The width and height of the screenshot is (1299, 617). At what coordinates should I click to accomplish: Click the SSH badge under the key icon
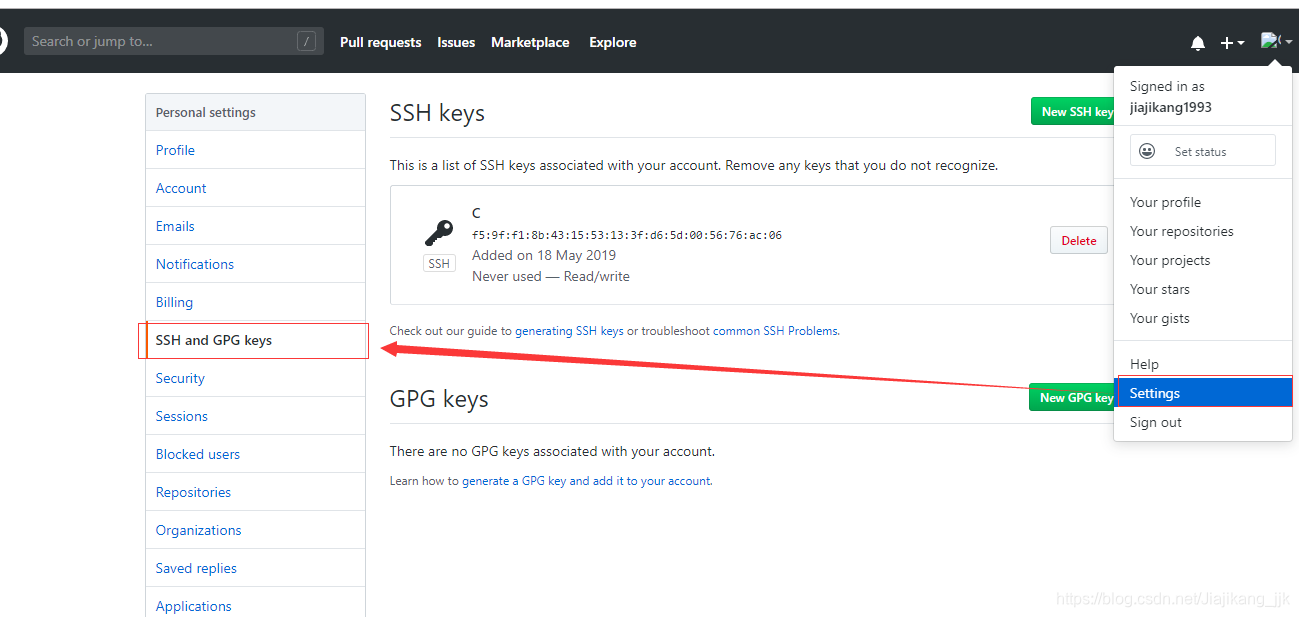pyautogui.click(x=439, y=264)
